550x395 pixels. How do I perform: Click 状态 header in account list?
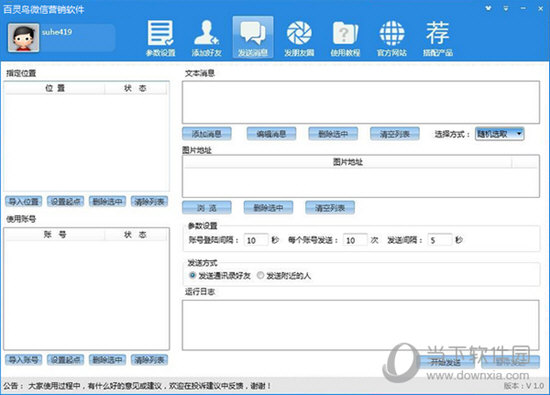135,234
